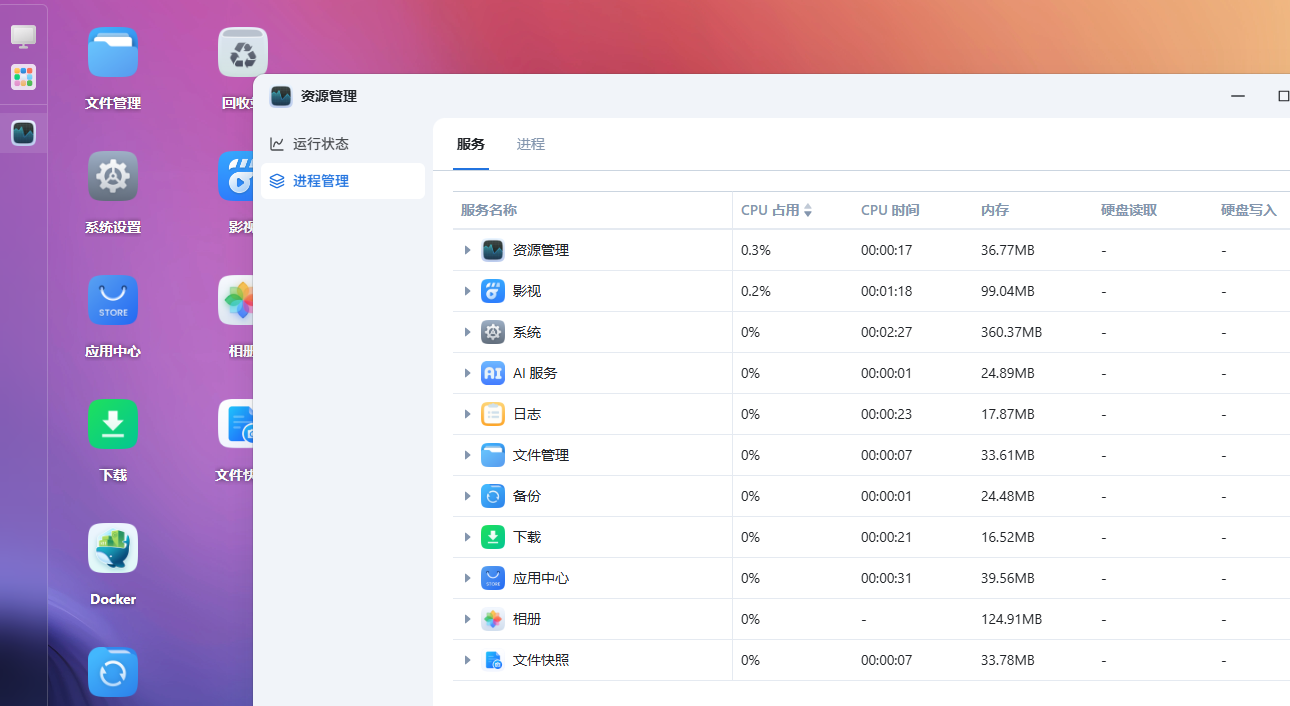Select the 服务 tab
The width and height of the screenshot is (1290, 706).
(x=471, y=144)
